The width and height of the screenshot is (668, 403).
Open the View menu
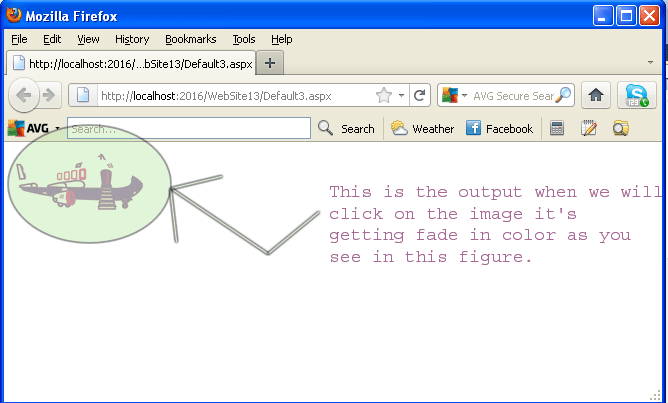pos(88,39)
